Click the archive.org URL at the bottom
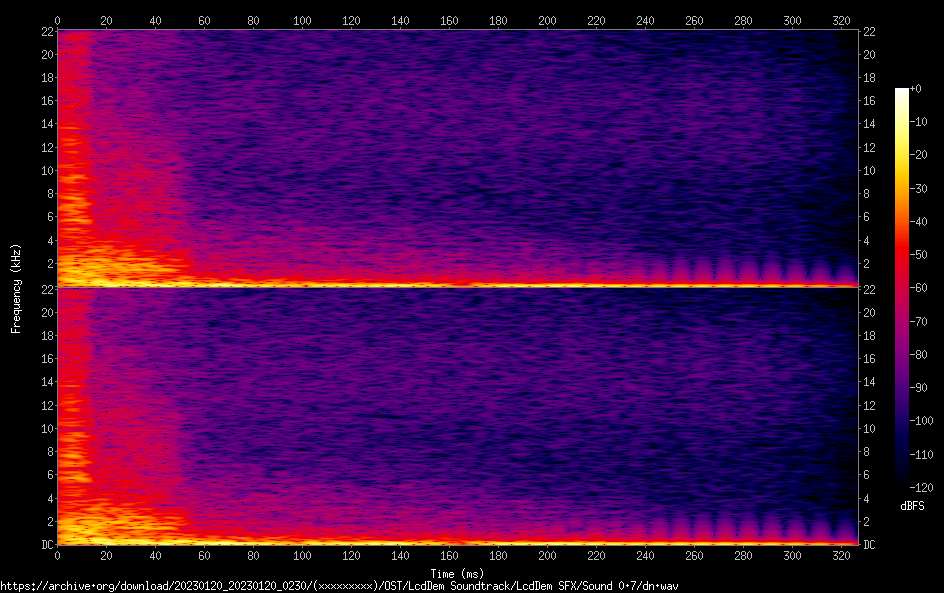This screenshot has width=944, height=593. (x=339, y=585)
